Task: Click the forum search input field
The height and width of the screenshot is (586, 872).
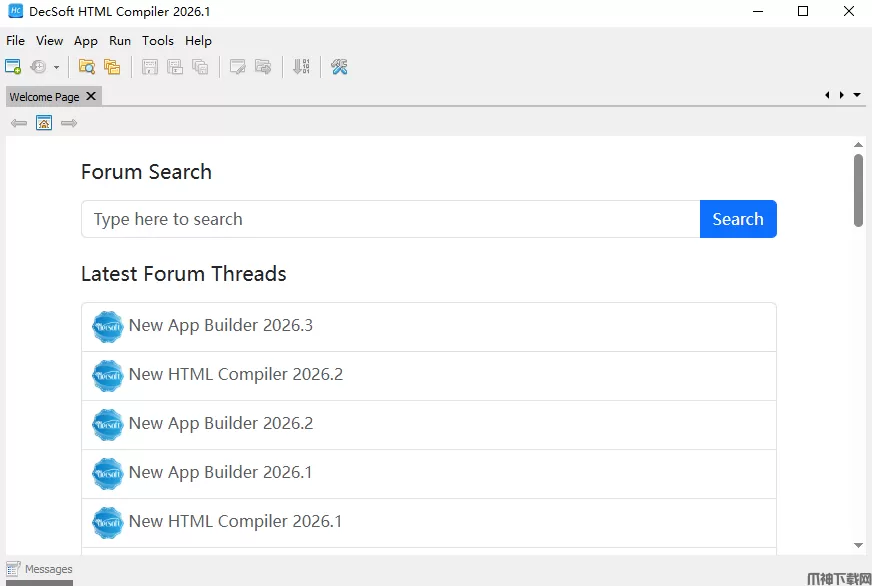Action: (390, 219)
